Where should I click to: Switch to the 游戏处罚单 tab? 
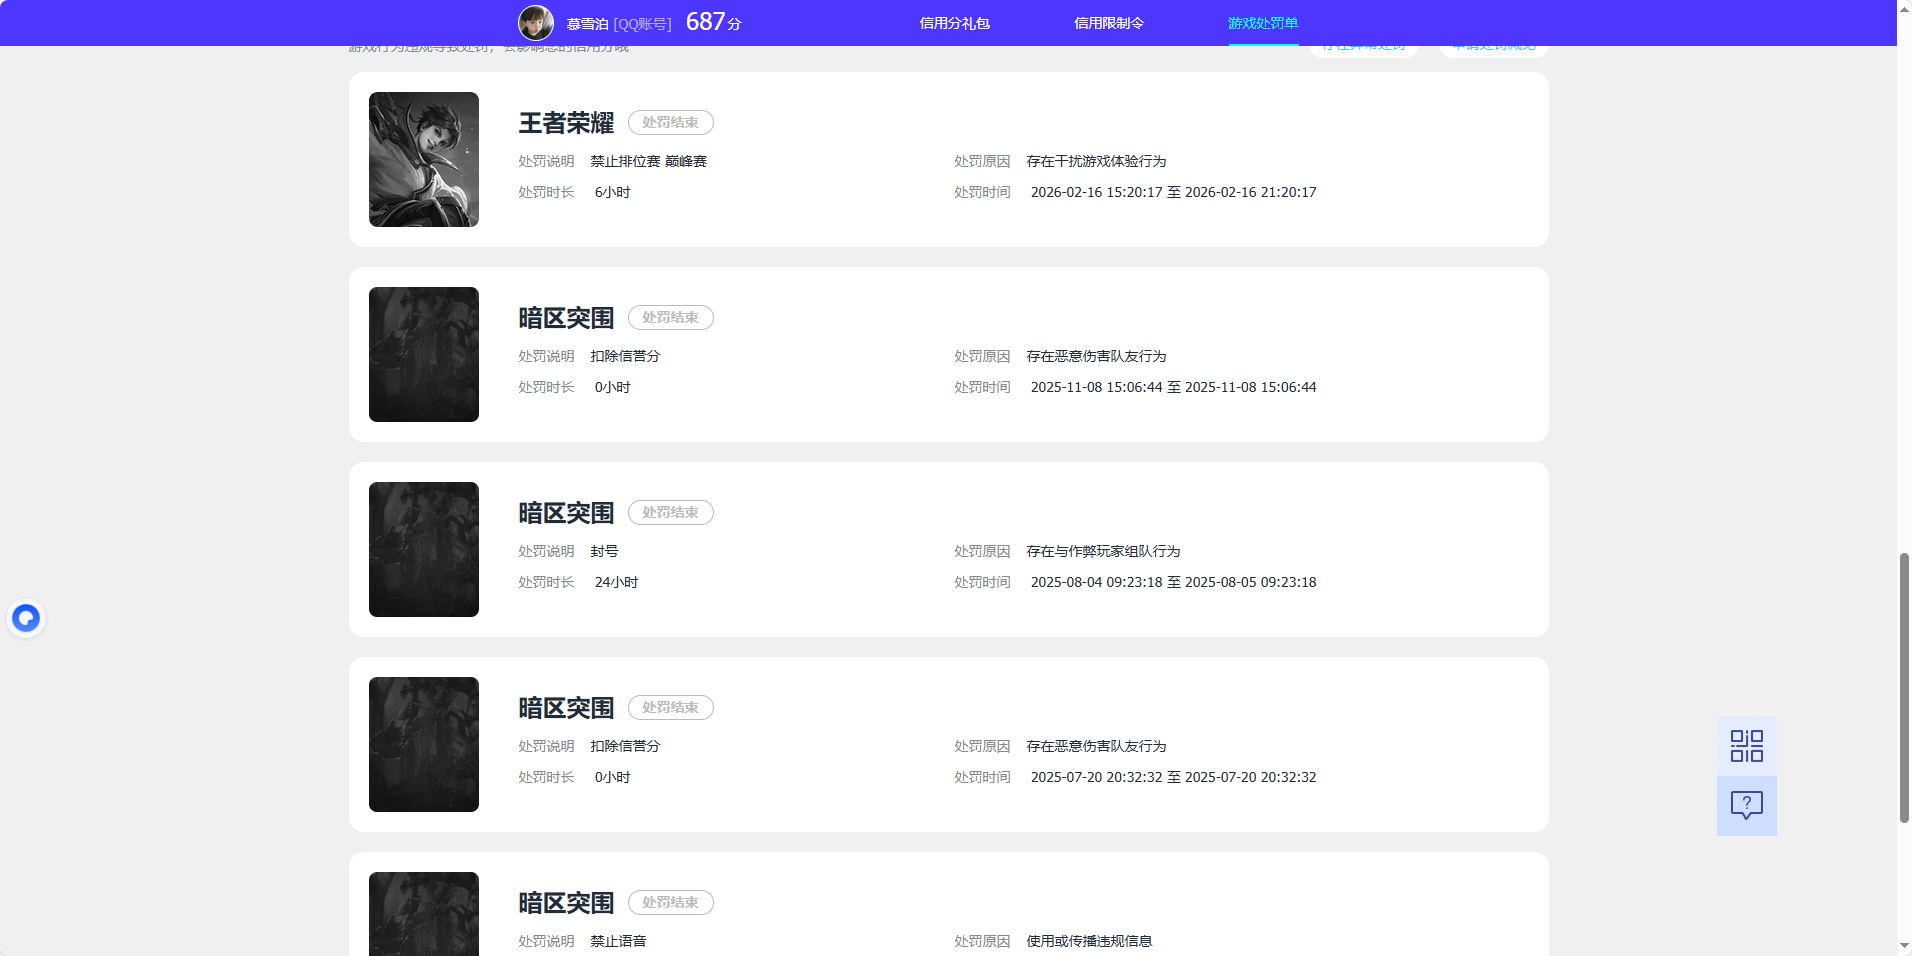(x=1262, y=22)
